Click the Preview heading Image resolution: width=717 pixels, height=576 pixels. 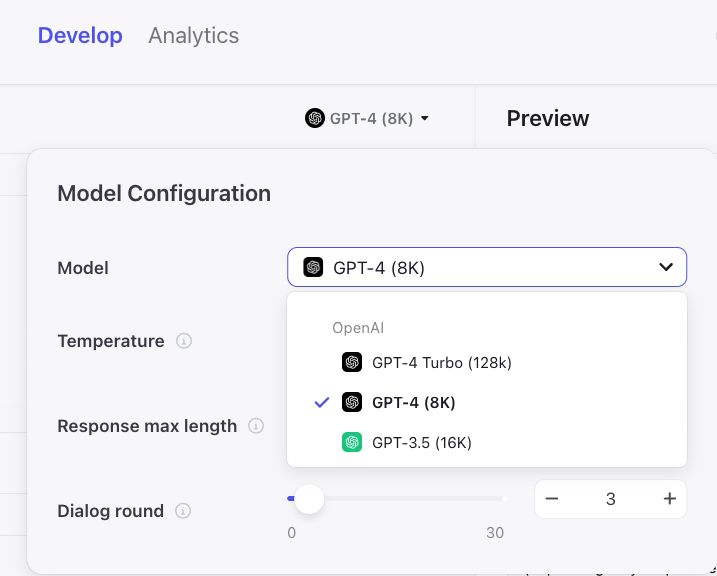[548, 118]
